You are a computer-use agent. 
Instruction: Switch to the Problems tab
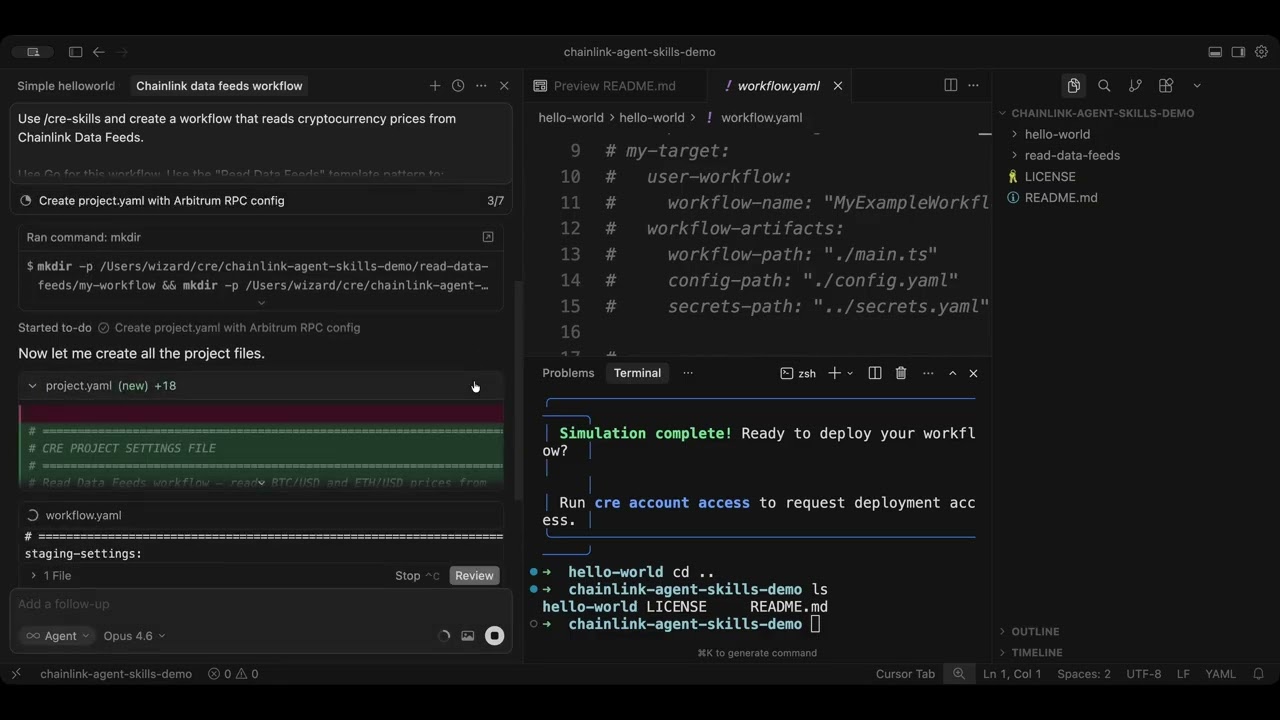coord(568,372)
